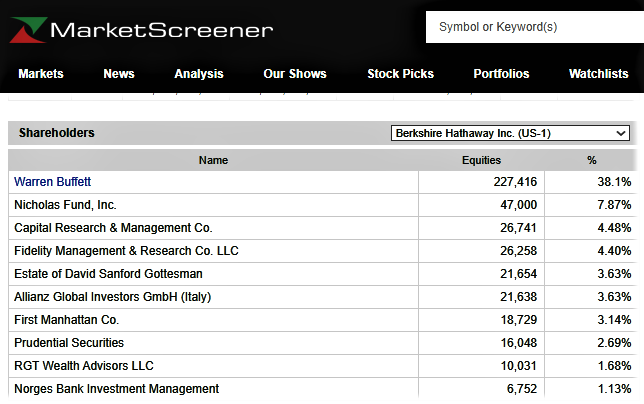Click the equities value 6,752

522,389
